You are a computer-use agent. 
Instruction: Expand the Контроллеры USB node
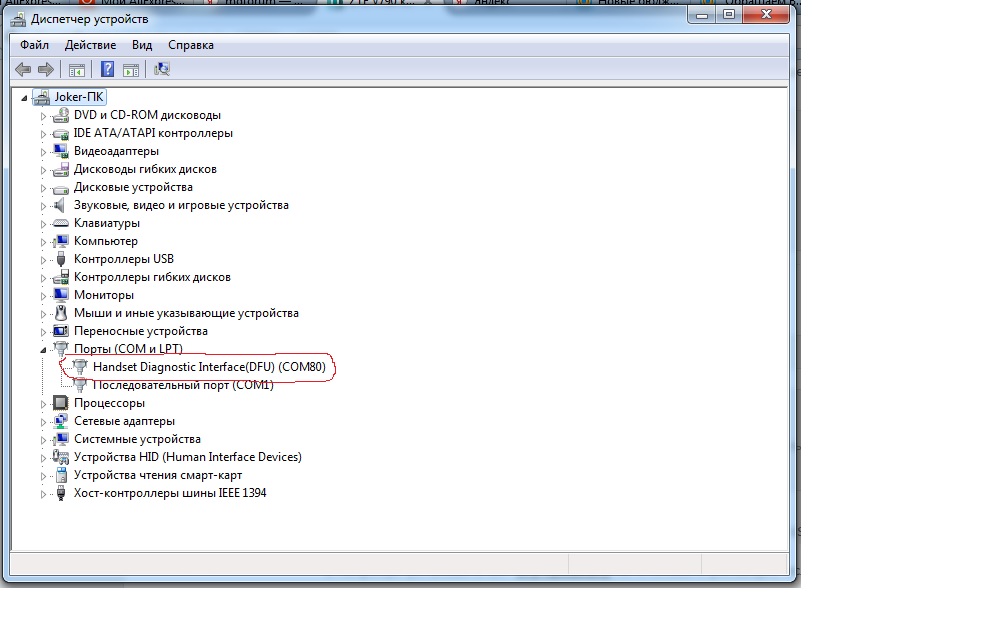click(43, 260)
